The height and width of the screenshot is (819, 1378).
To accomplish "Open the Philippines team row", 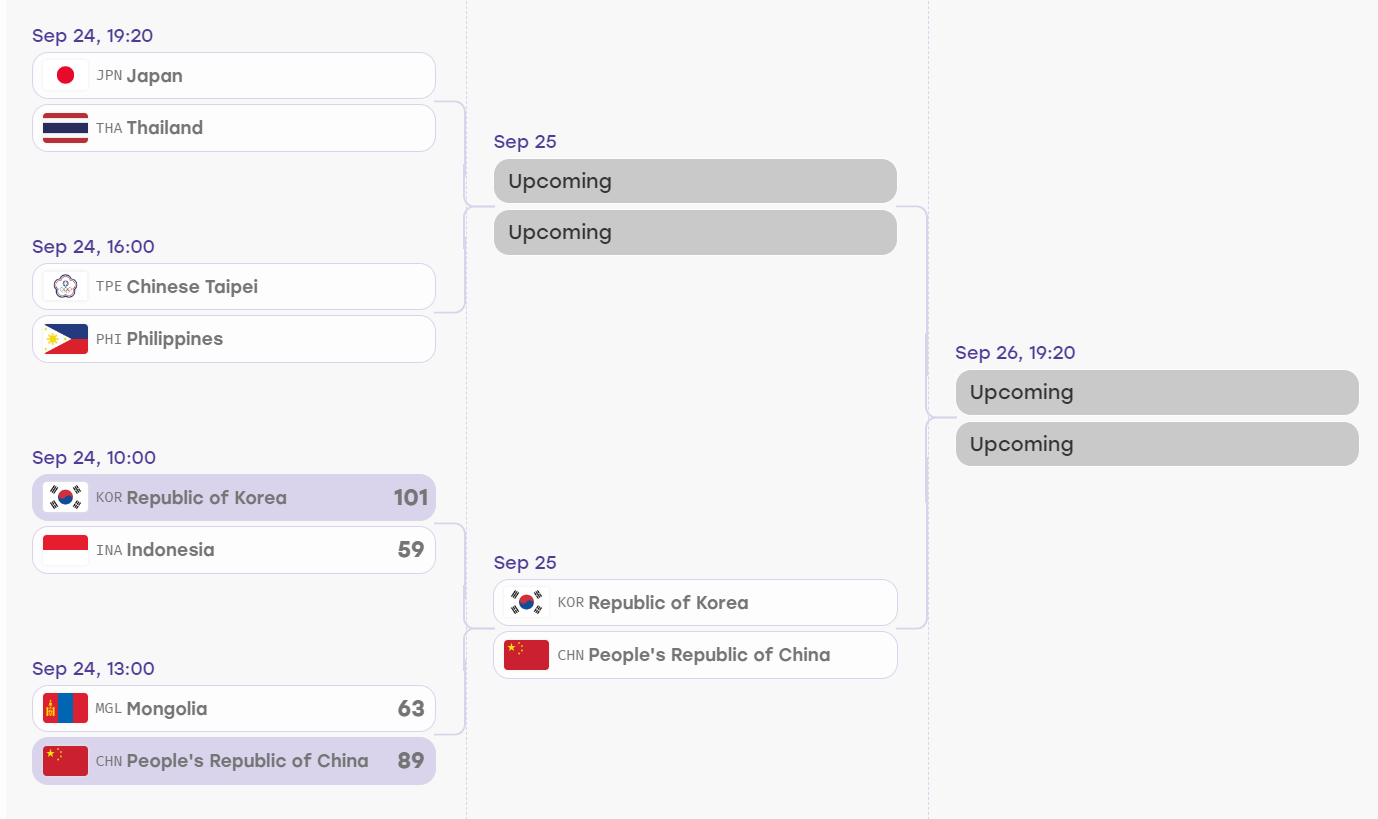I will pos(234,339).
